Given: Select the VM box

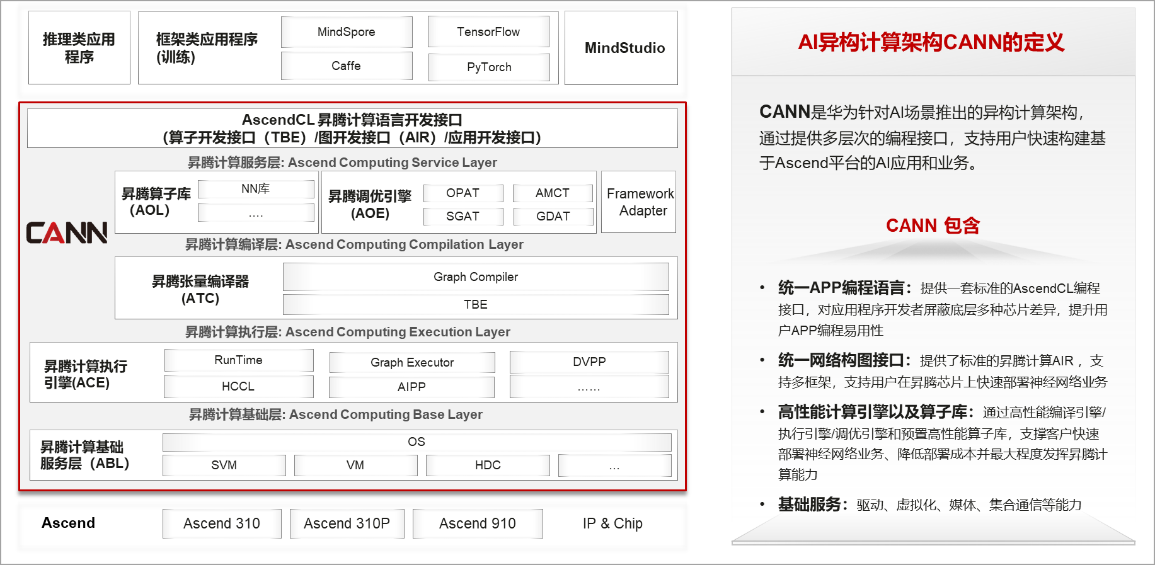Looking at the screenshot, I should pyautogui.click(x=356, y=466).
